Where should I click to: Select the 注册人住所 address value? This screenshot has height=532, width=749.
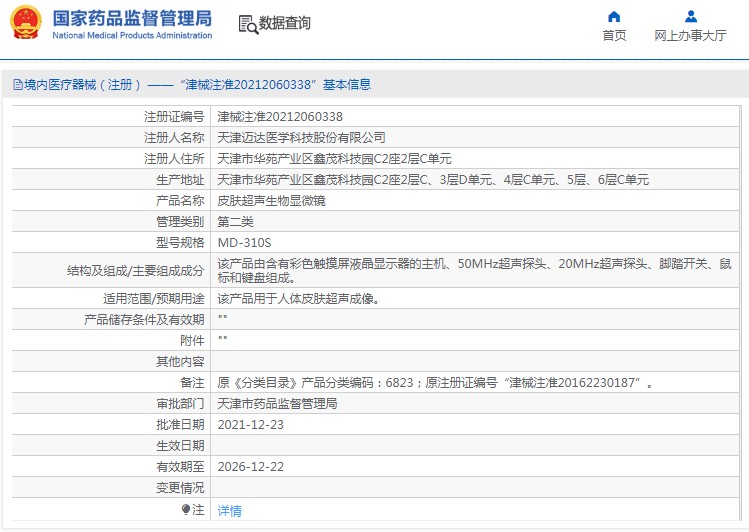[334, 159]
